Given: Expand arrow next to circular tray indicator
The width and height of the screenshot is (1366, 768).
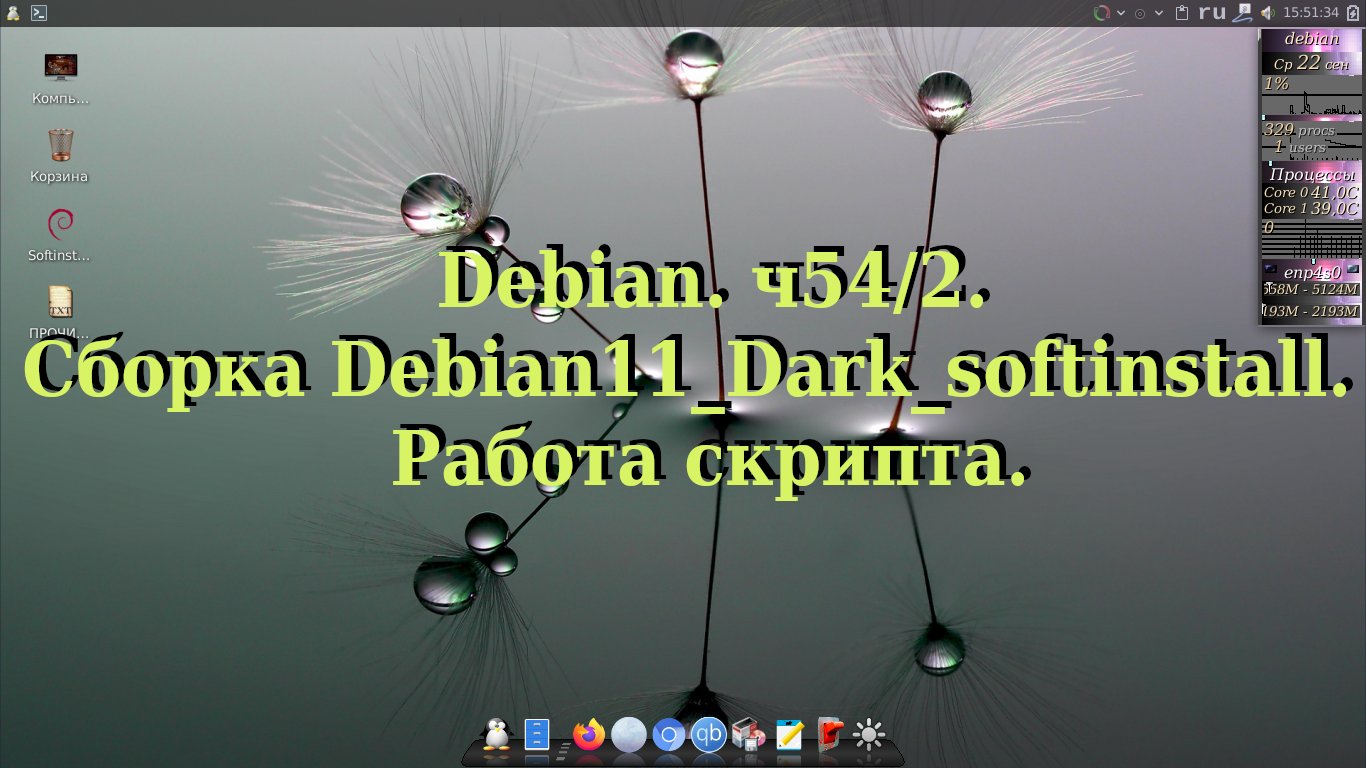Looking at the screenshot, I should click(1121, 13).
